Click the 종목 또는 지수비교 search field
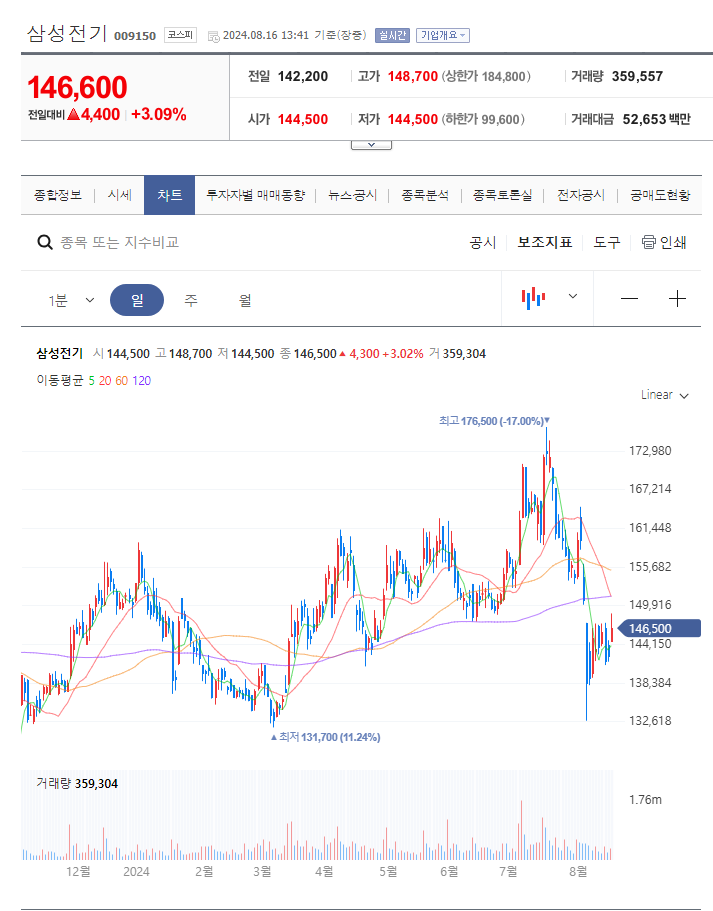 120,242
